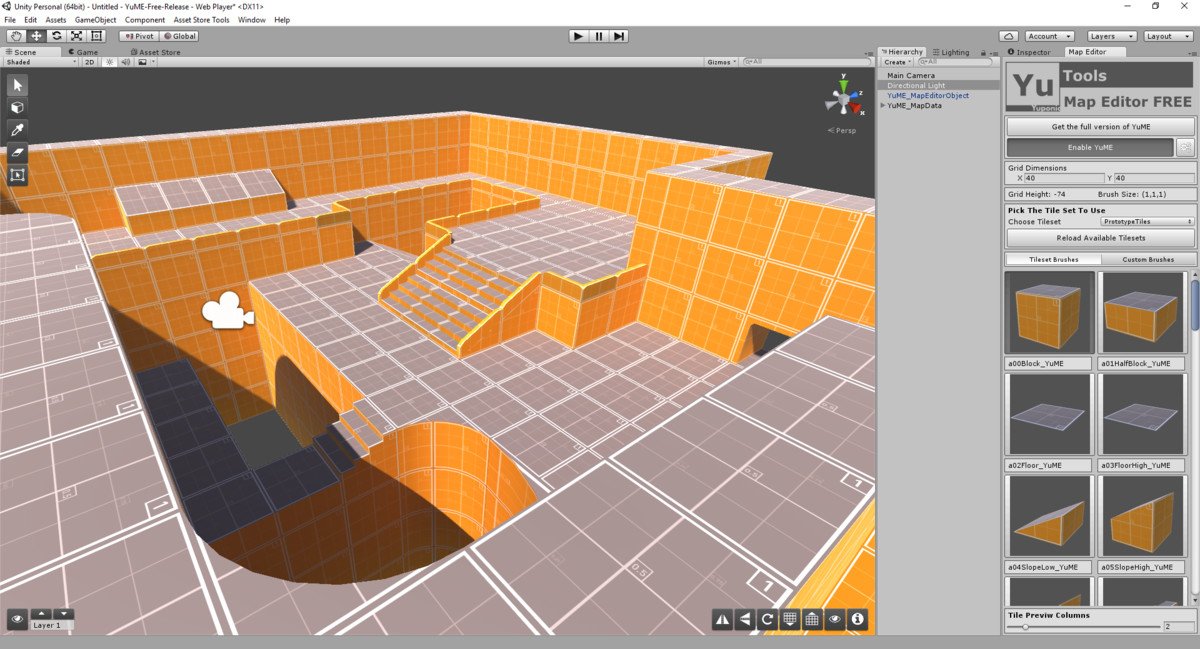The width and height of the screenshot is (1200, 649).
Task: Select the YuME eyedropper pick tool
Action: [x=18, y=130]
